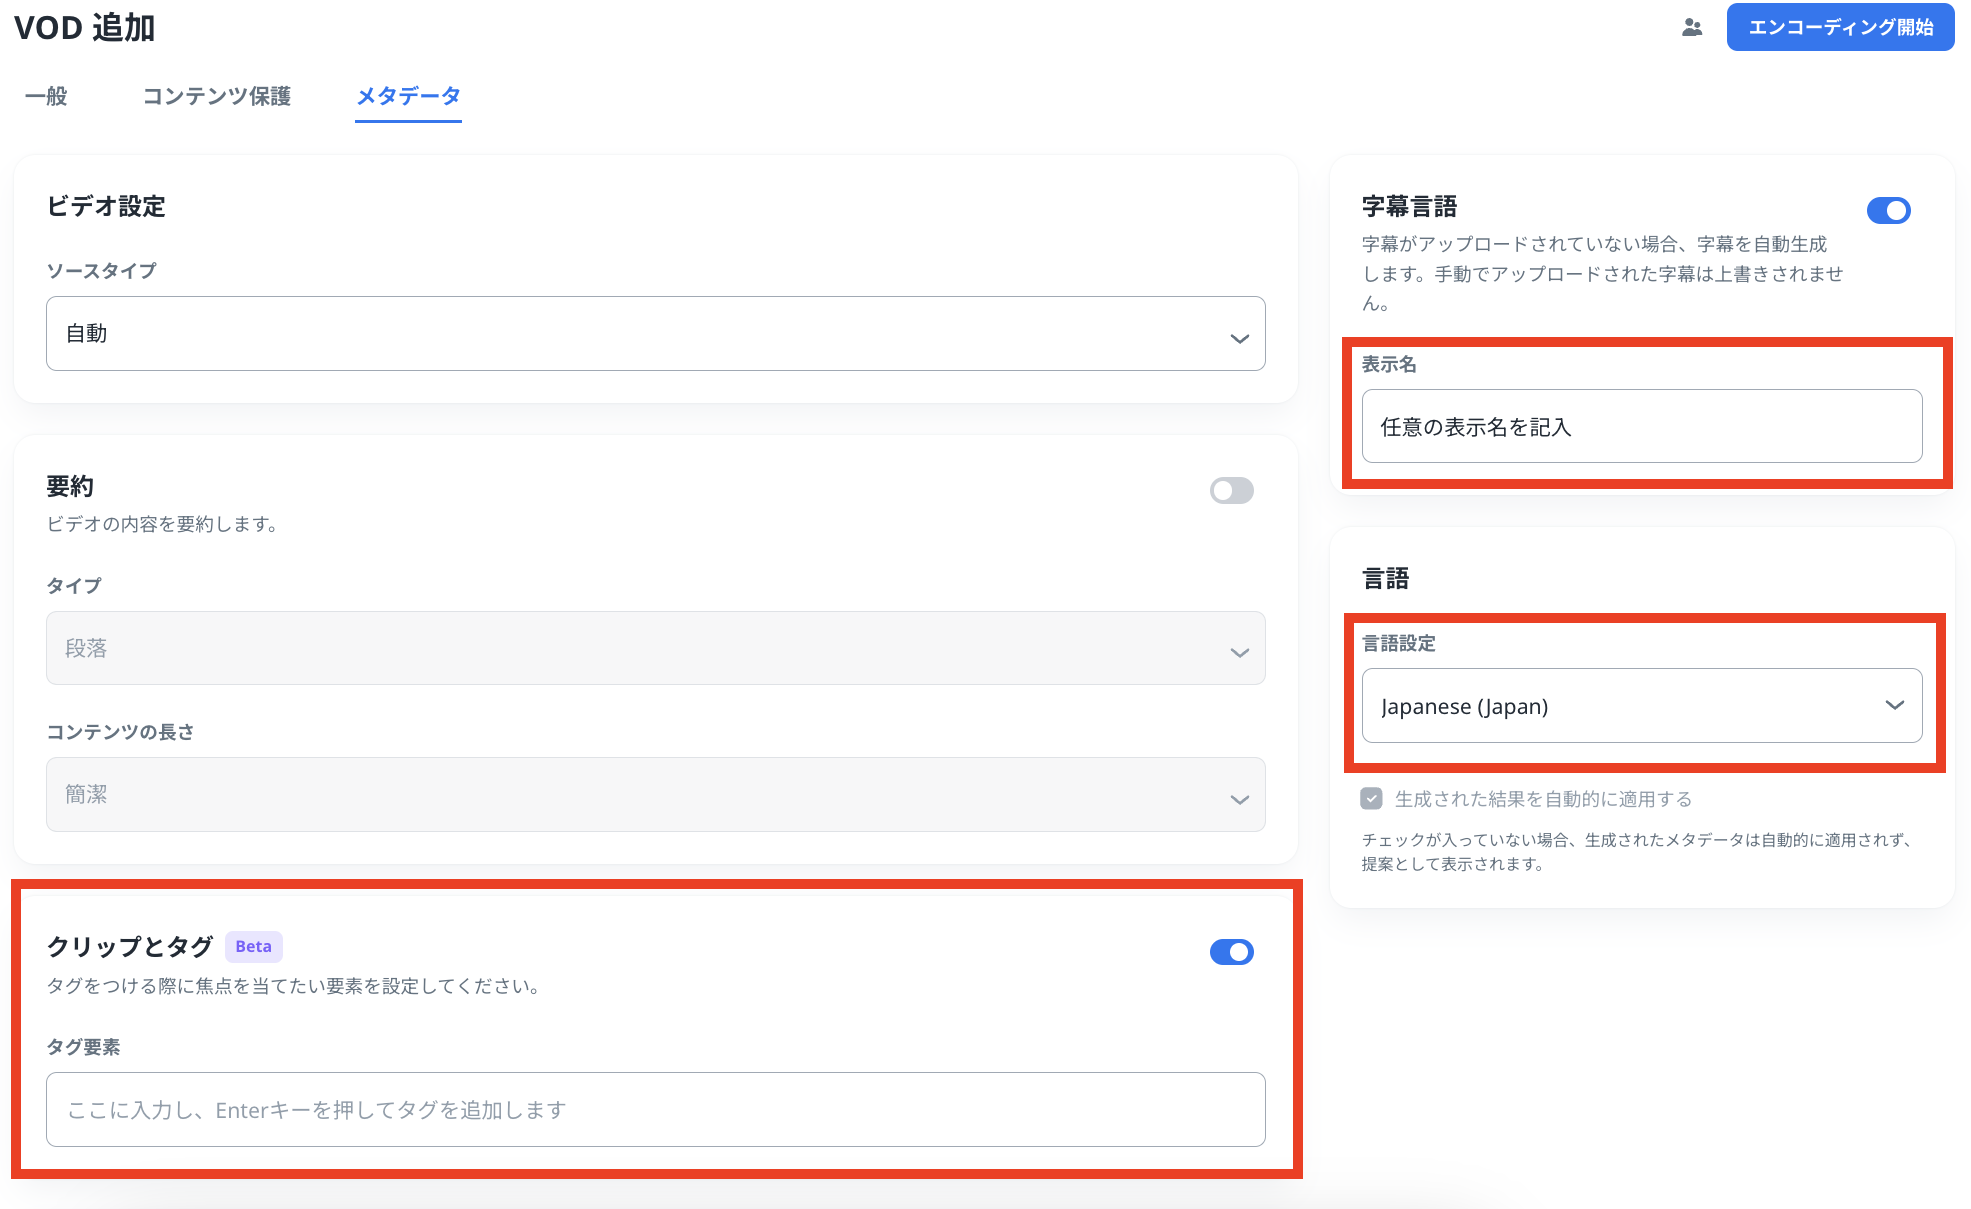Turn off the 字幕言語 toggle
This screenshot has width=1971, height=1209.
click(x=1888, y=210)
